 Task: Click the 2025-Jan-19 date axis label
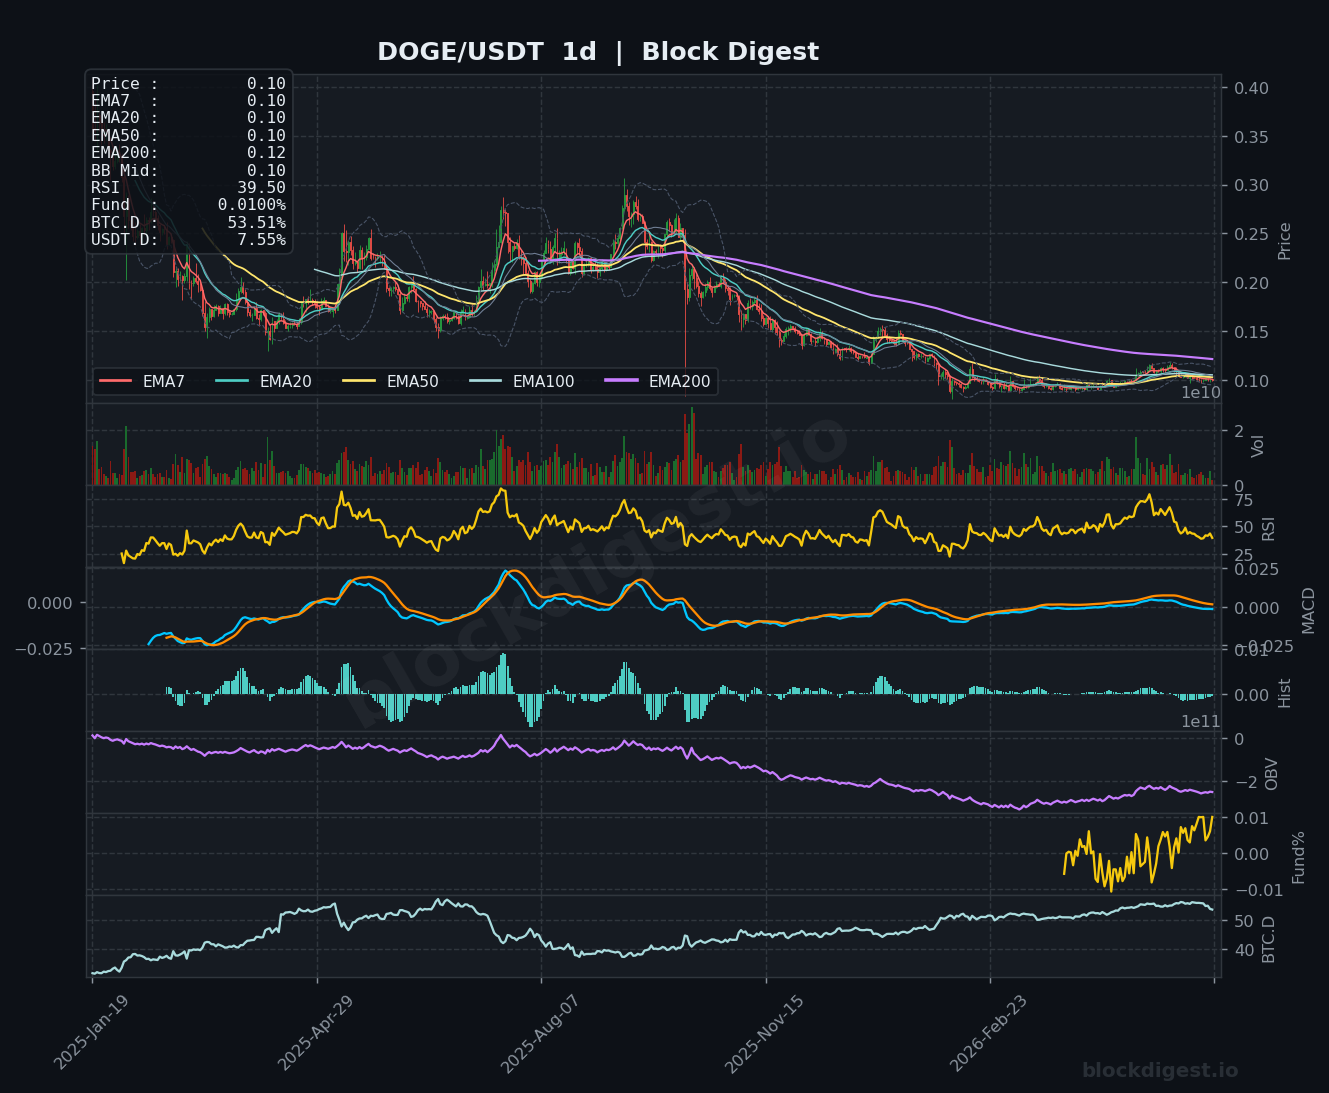tap(91, 1033)
